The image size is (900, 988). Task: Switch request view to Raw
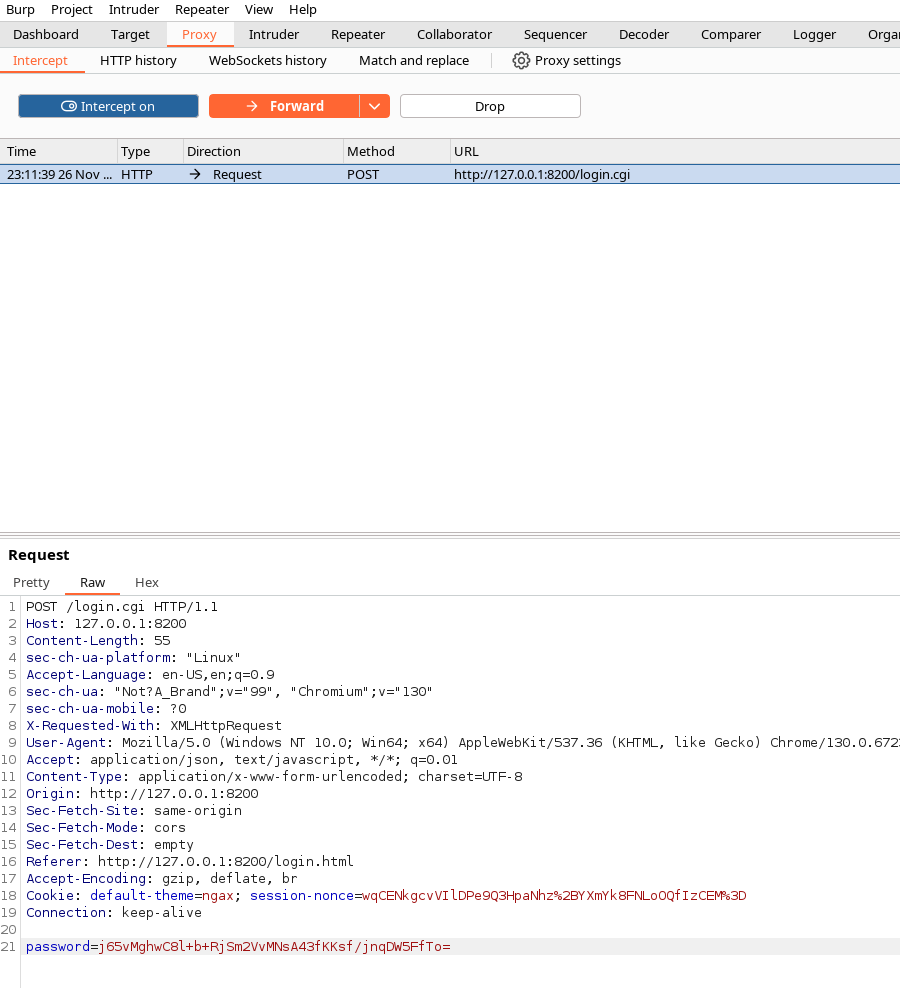pos(93,583)
